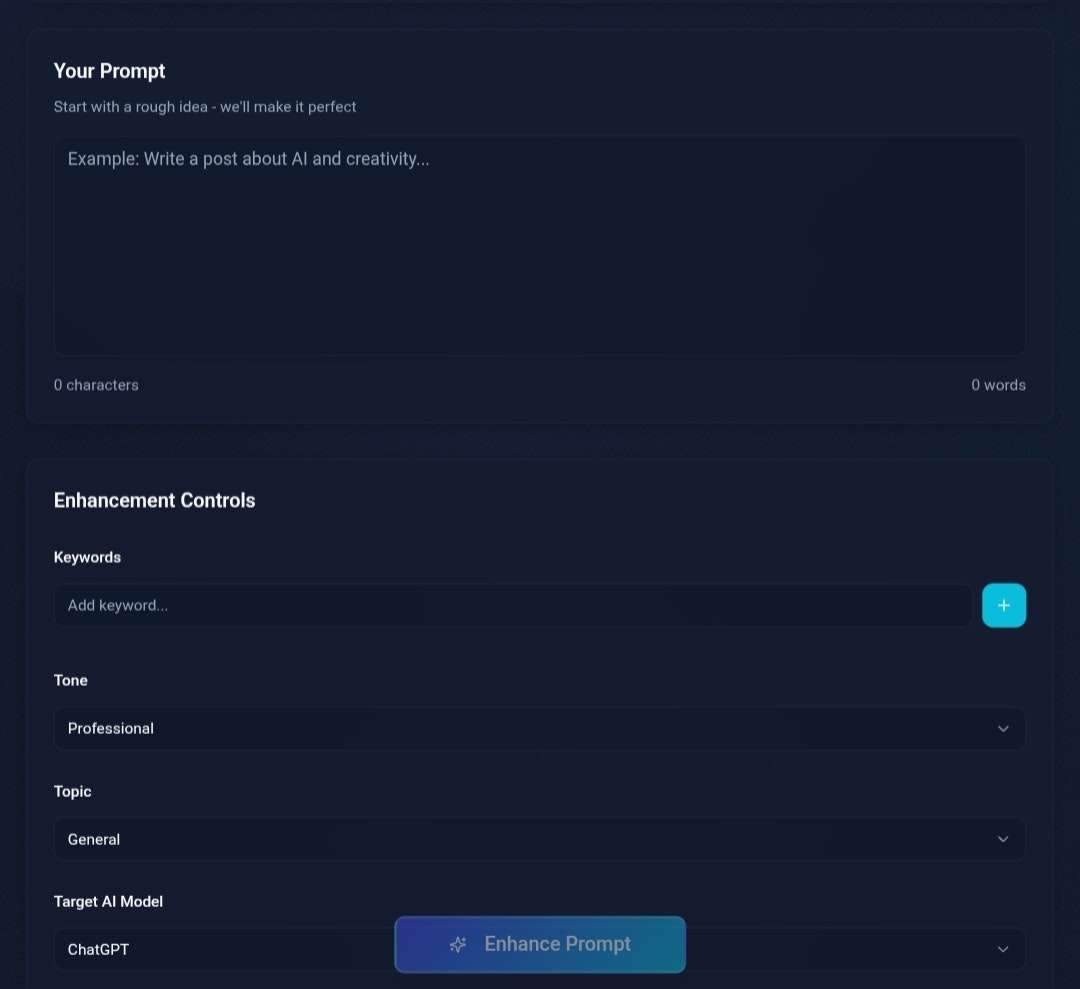Open the Topic dropdown showing General
Viewport: 1080px width, 989px height.
(540, 839)
